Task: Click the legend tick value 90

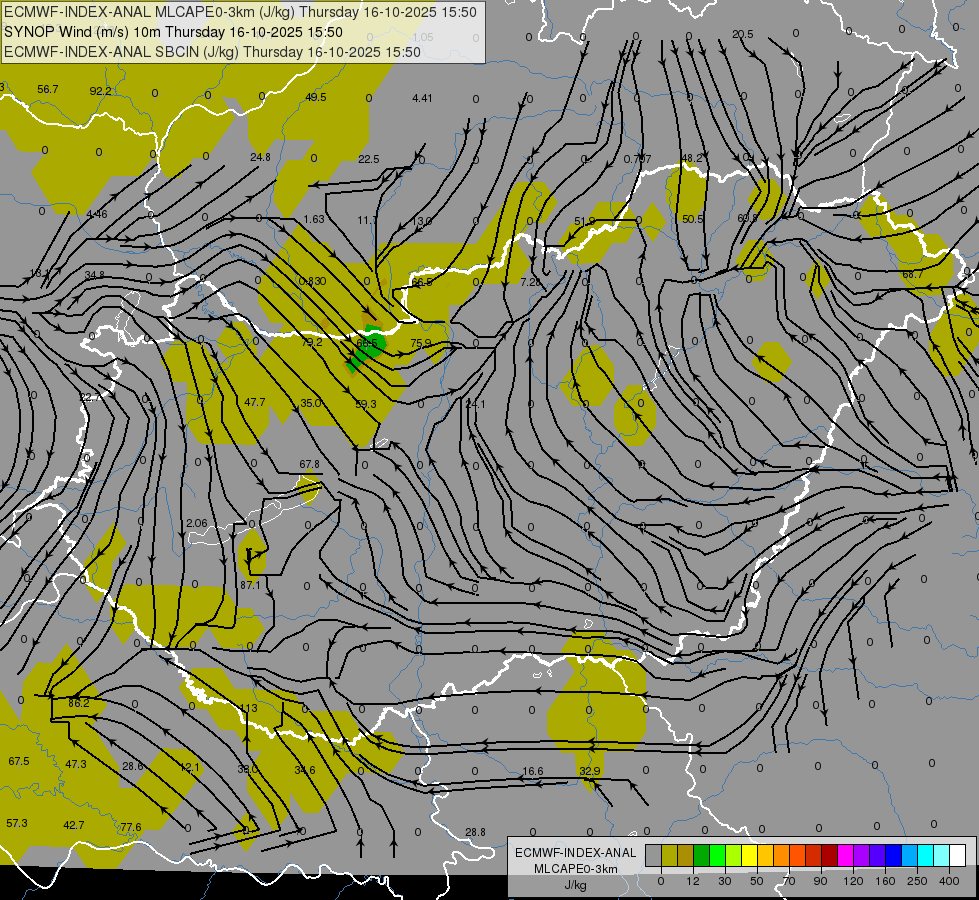Action: tap(820, 881)
